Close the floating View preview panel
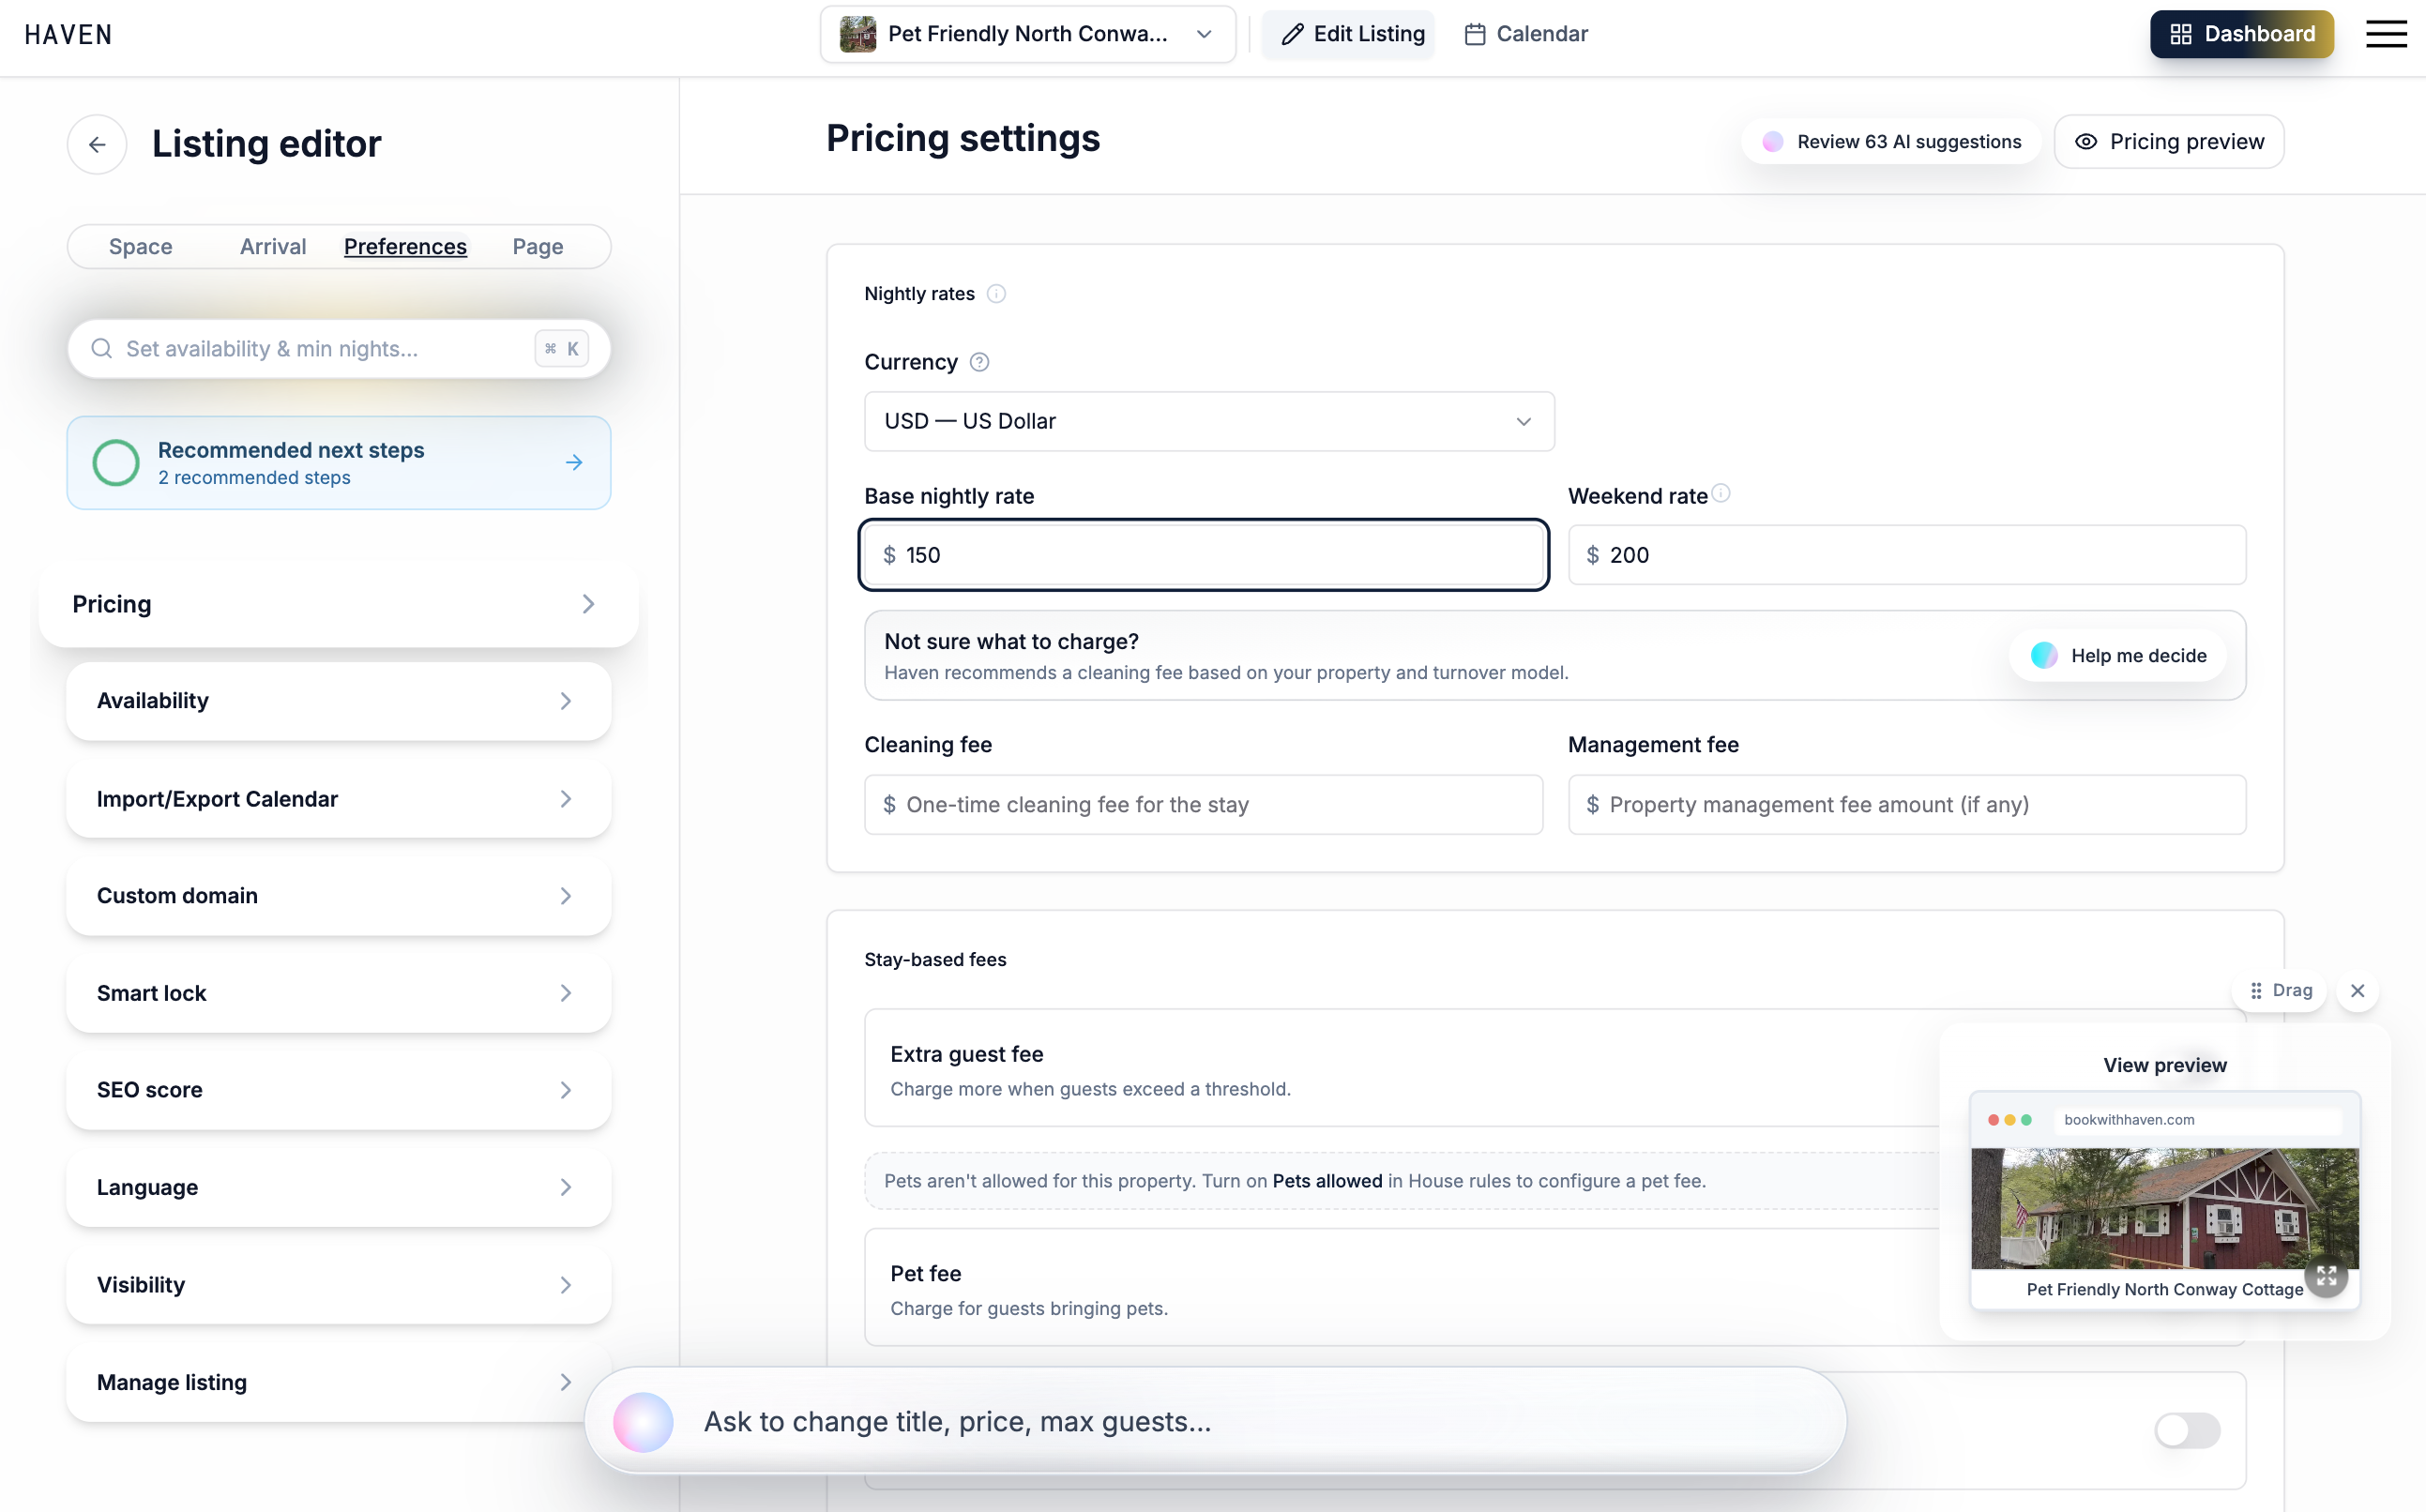The width and height of the screenshot is (2426, 1512). 2357,990
